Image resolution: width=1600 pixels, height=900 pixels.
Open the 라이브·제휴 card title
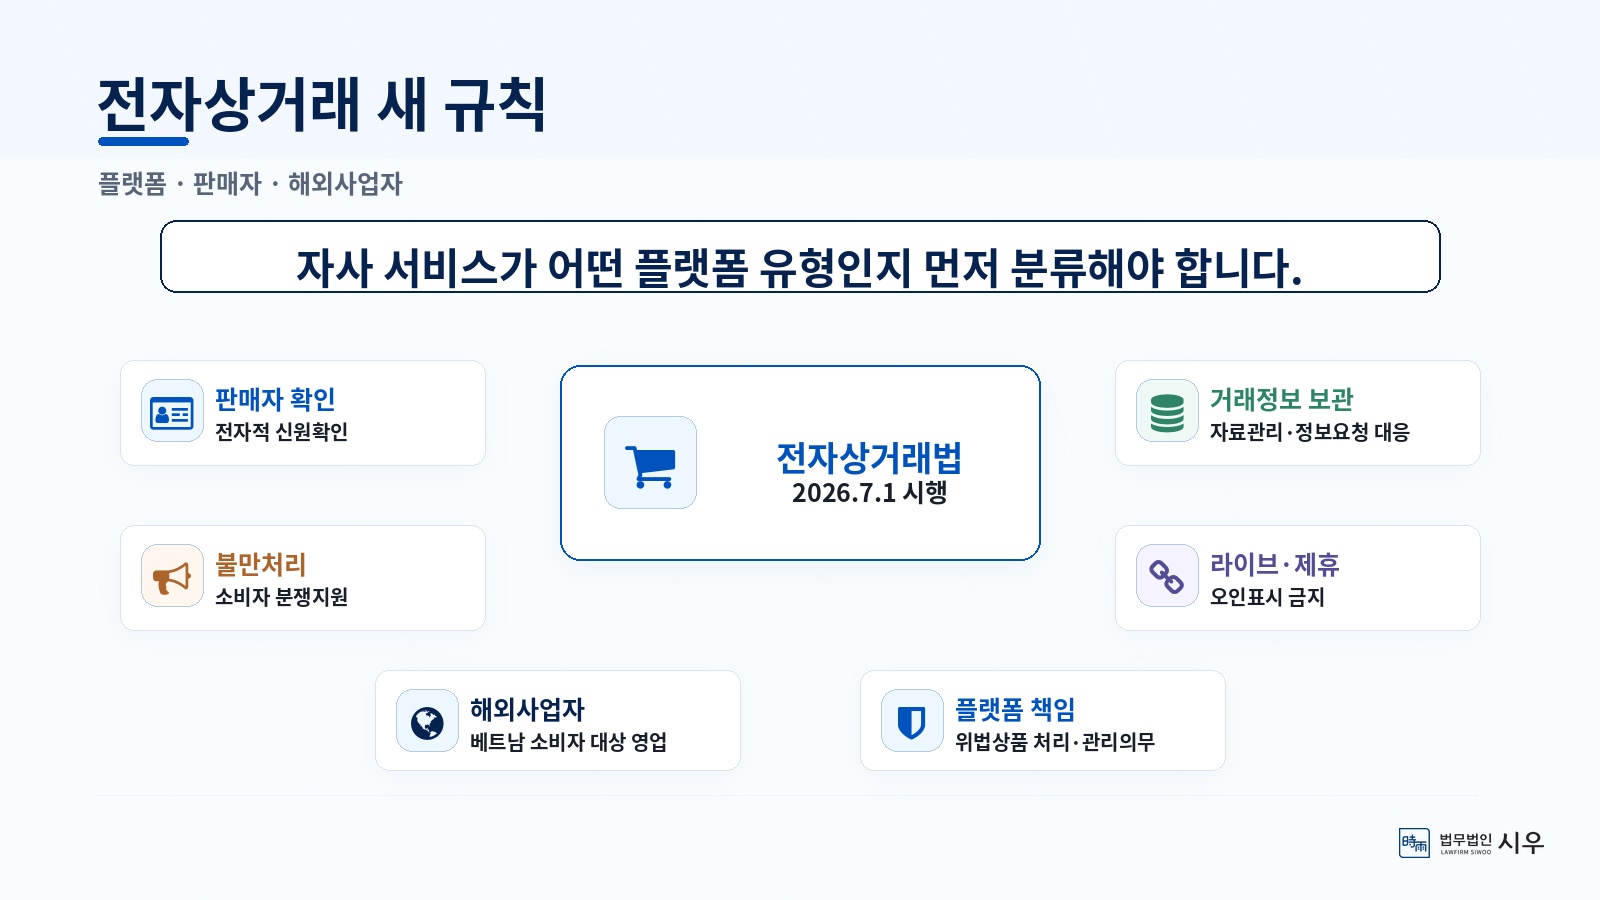point(1274,564)
